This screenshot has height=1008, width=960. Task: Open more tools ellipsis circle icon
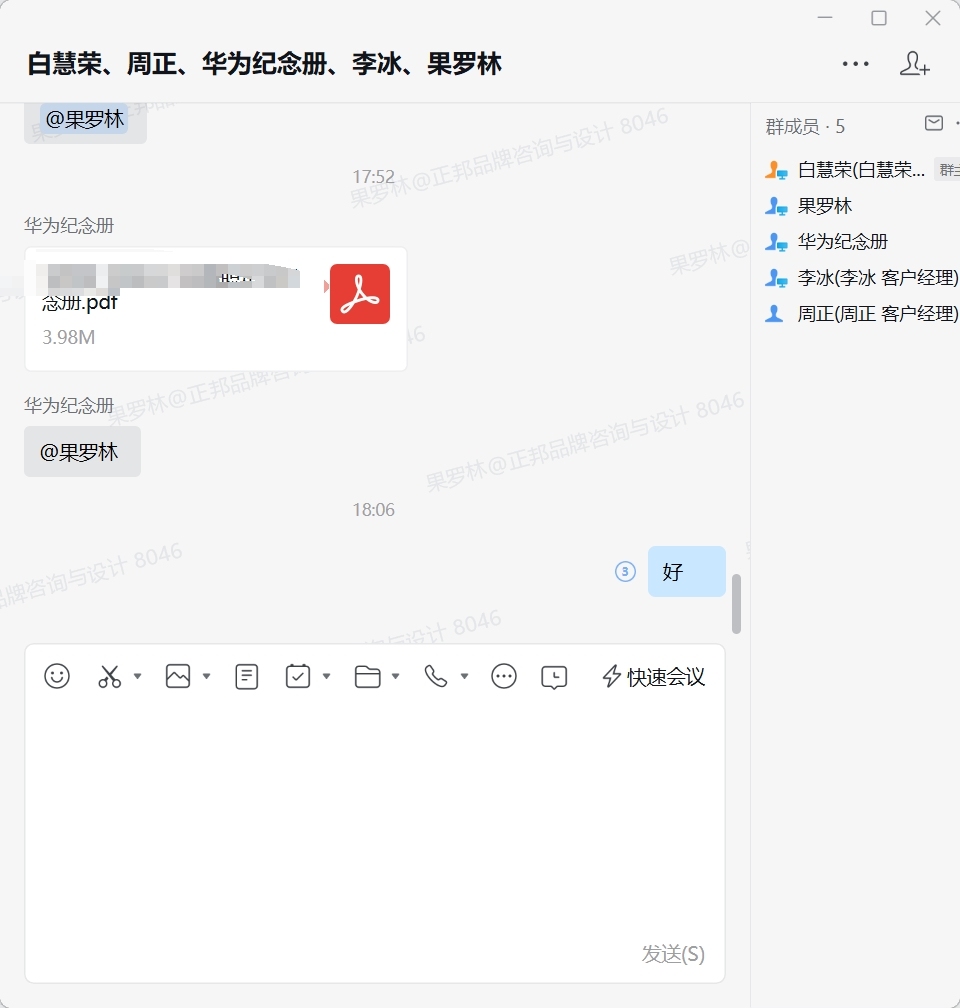(x=503, y=676)
